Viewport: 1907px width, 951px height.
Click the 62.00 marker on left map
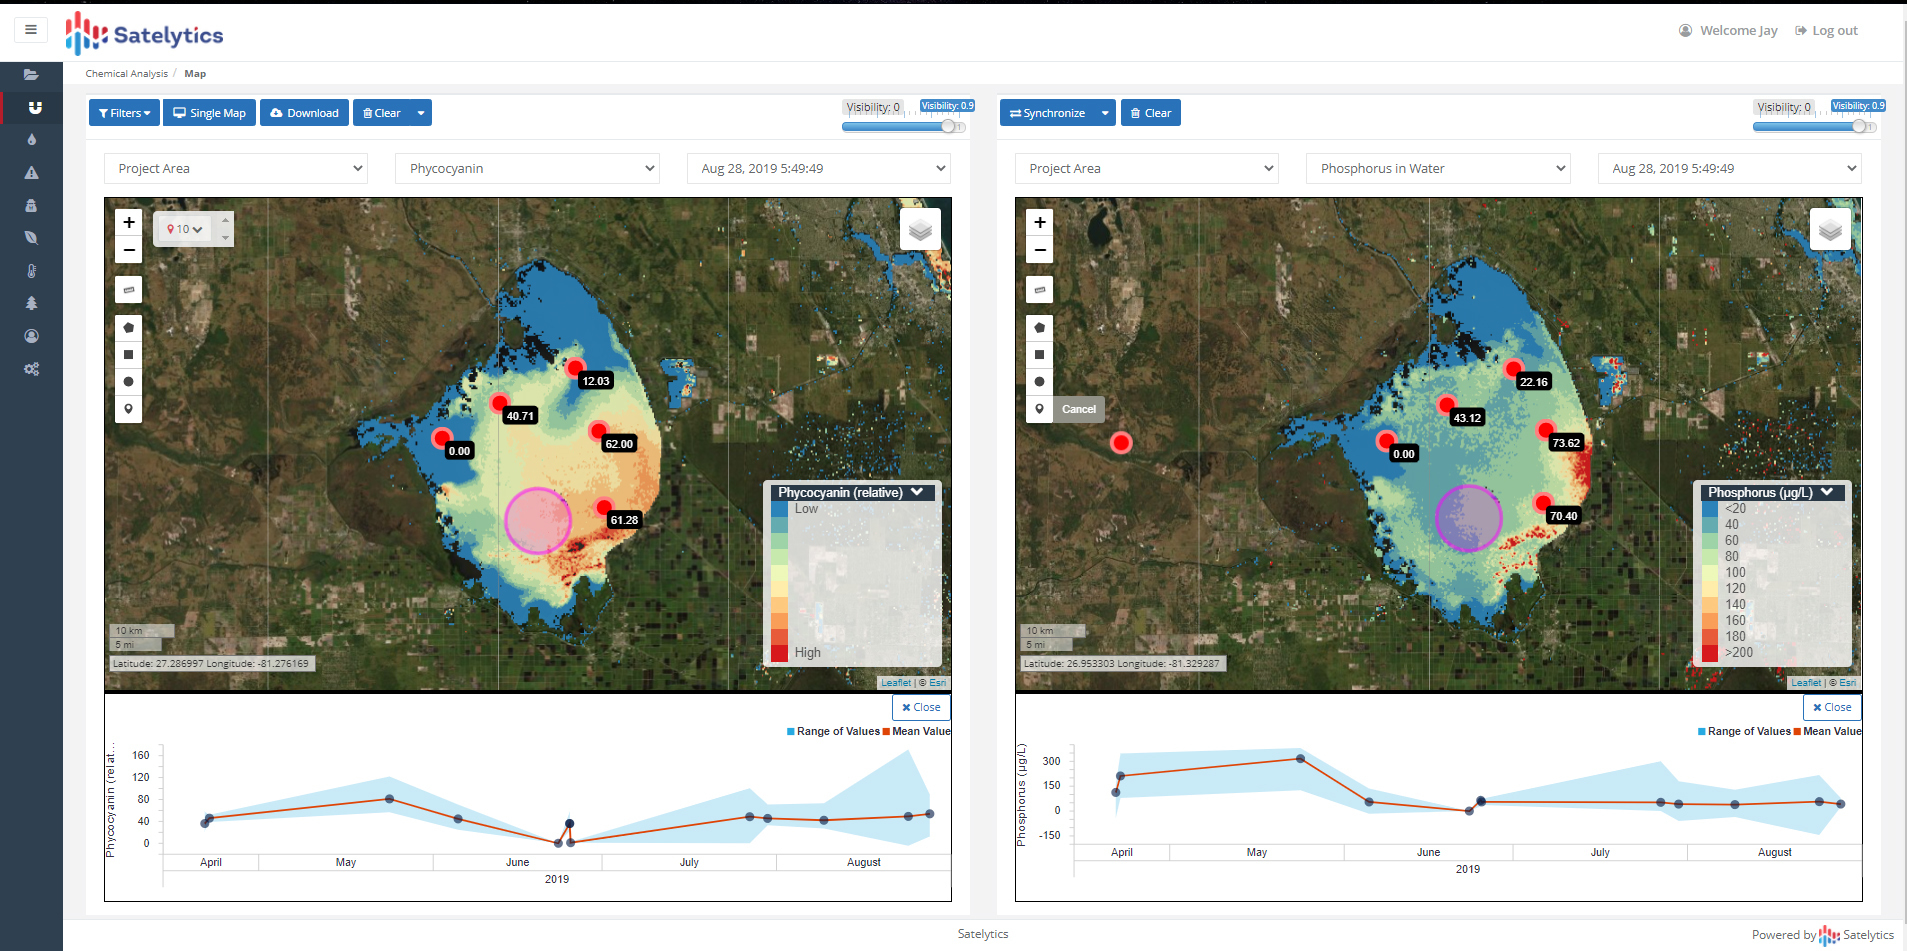point(598,431)
